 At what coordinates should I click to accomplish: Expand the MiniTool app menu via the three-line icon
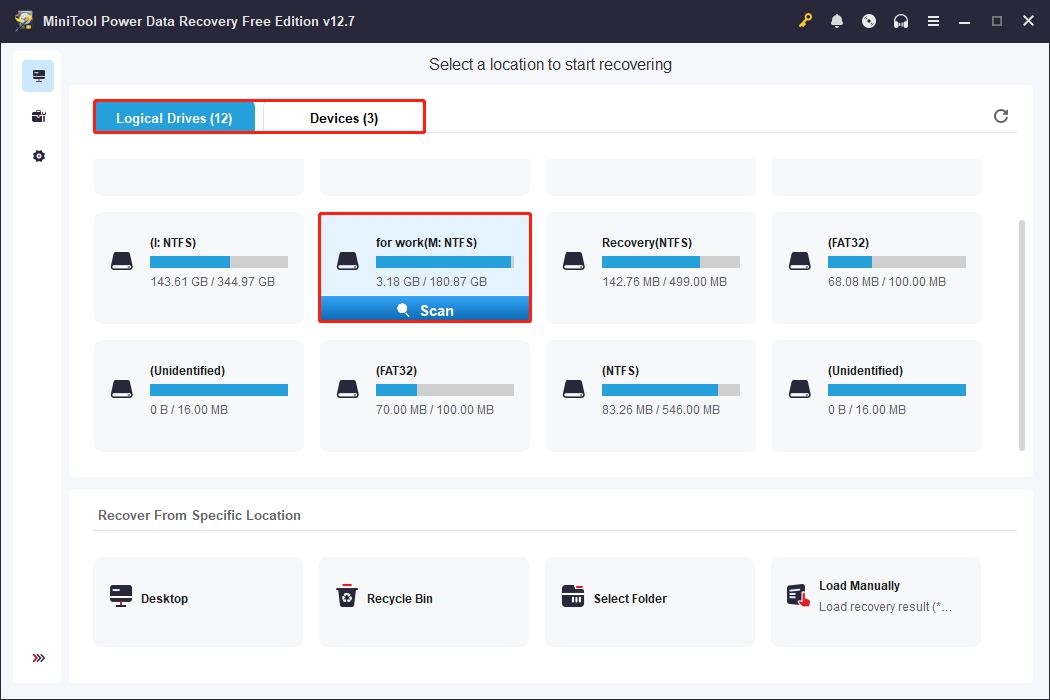click(x=933, y=20)
